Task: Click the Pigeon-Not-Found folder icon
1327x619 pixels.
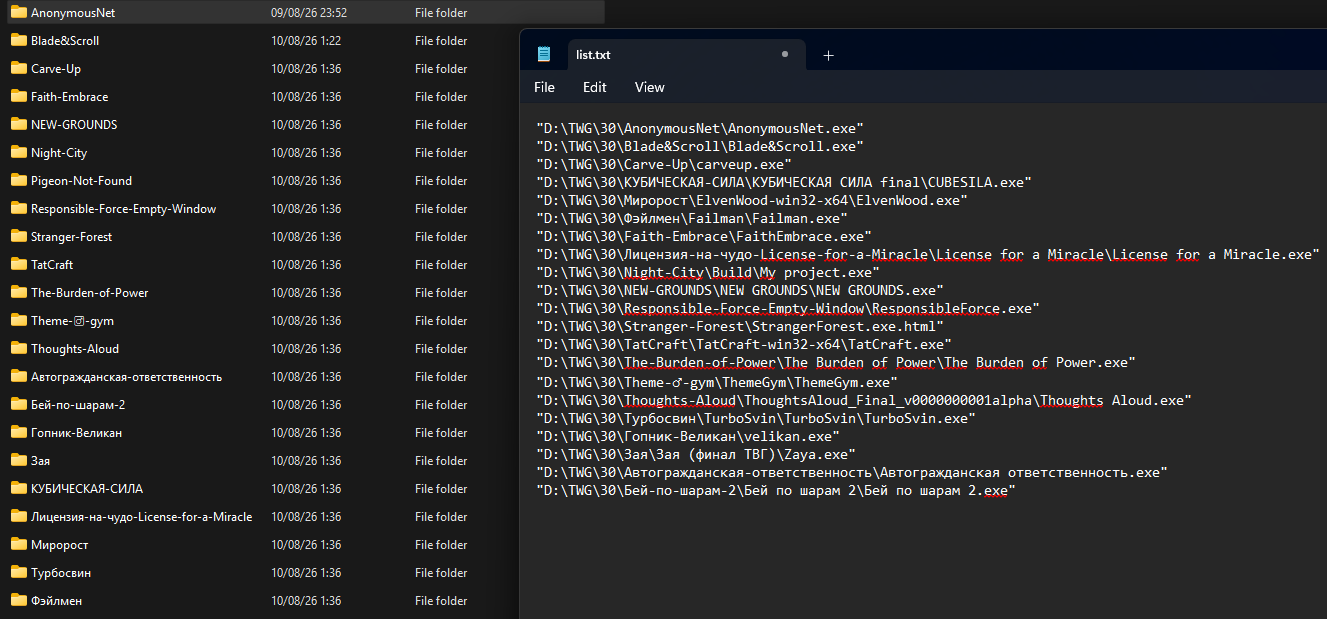Action: [x=18, y=181]
